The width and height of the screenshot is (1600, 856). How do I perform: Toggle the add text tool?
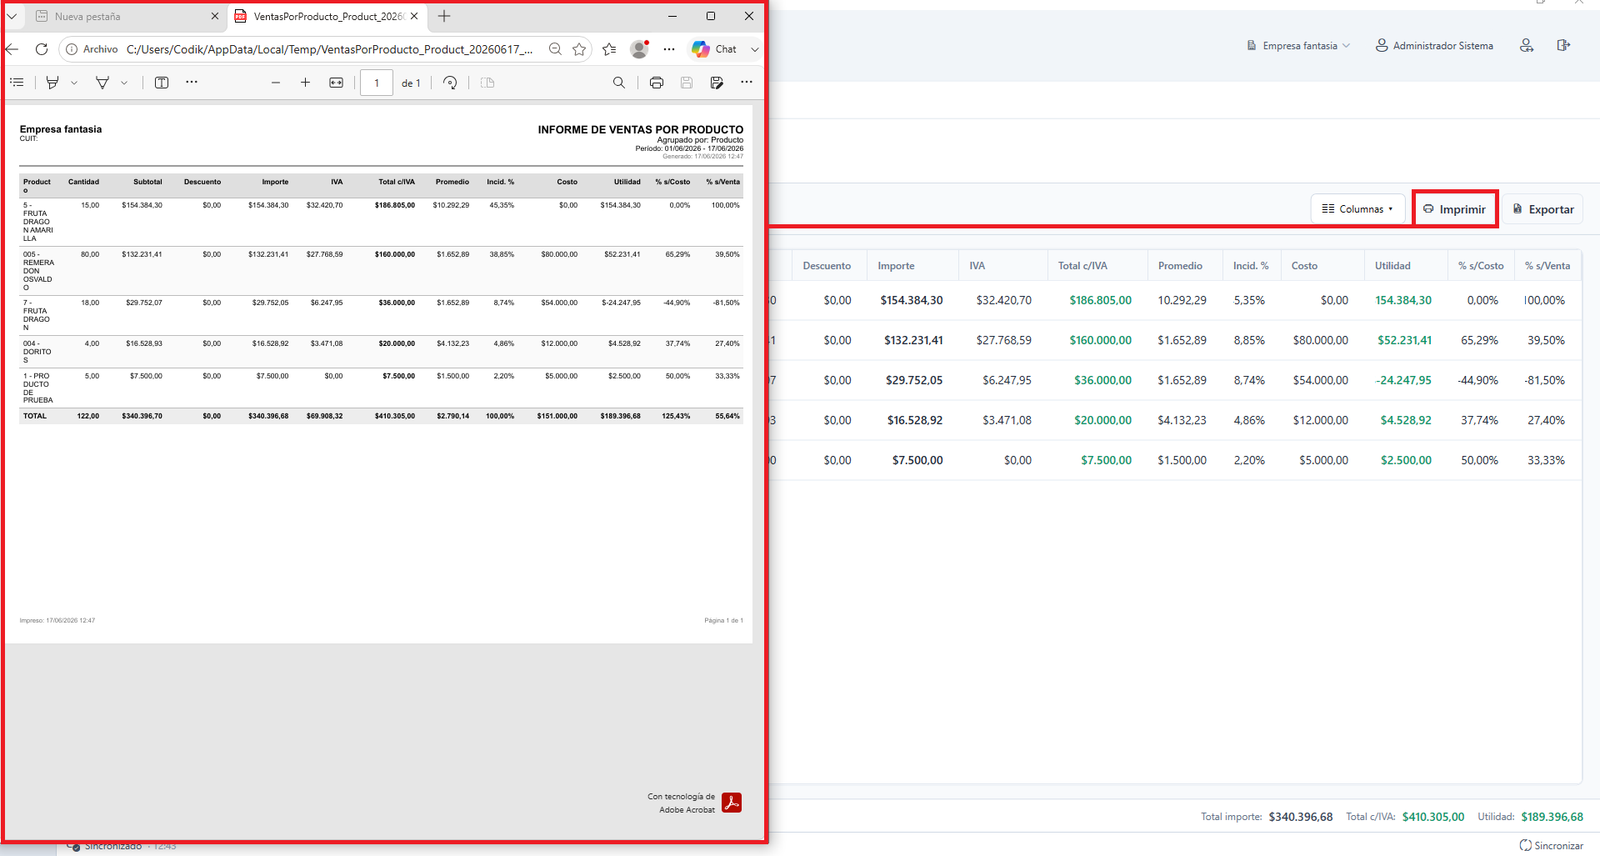coord(161,83)
